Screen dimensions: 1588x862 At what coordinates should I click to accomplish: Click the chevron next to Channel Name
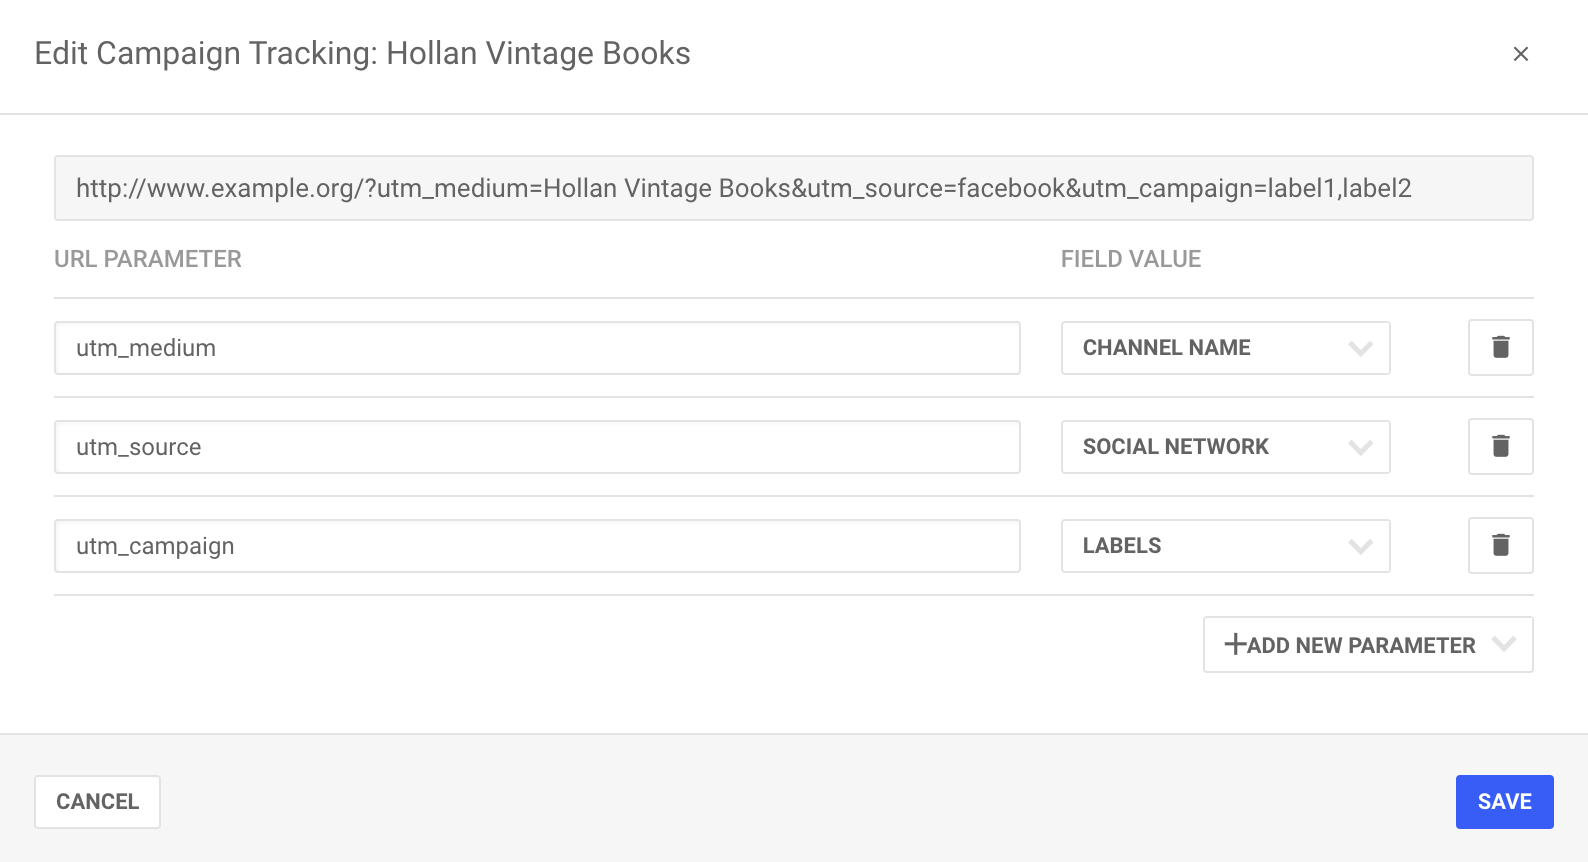[x=1360, y=349]
